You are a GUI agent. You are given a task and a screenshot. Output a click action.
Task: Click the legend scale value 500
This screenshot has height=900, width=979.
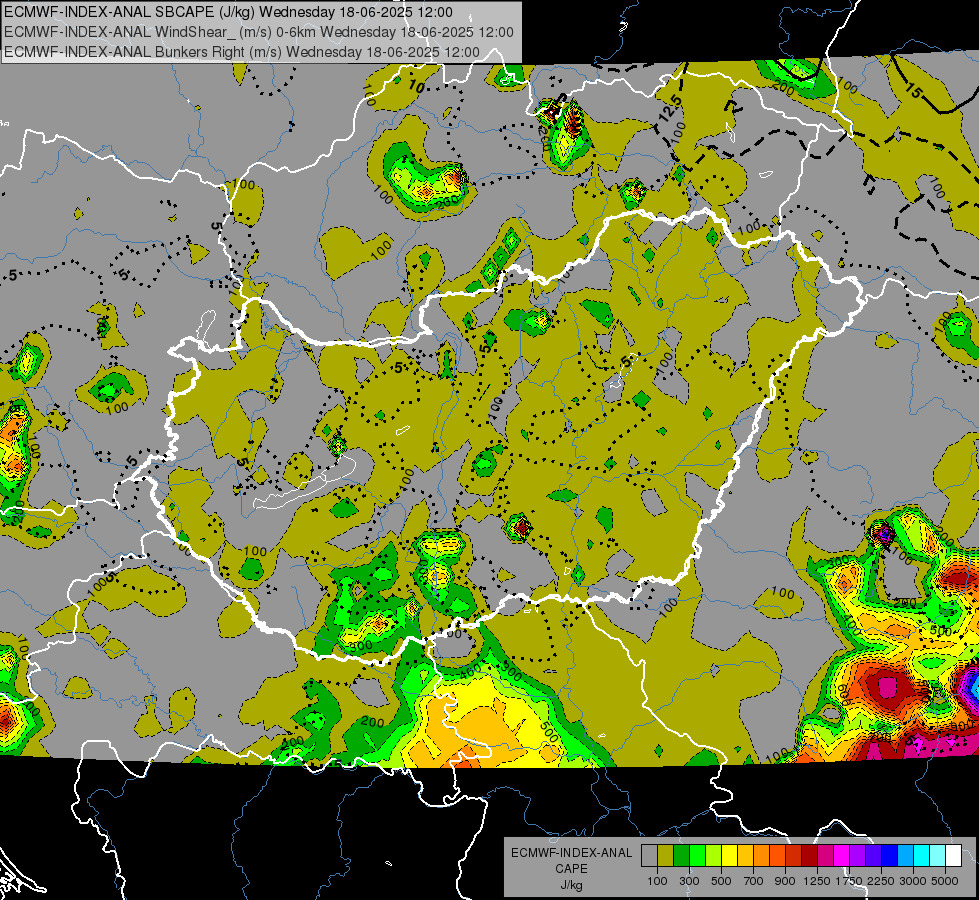click(x=721, y=881)
